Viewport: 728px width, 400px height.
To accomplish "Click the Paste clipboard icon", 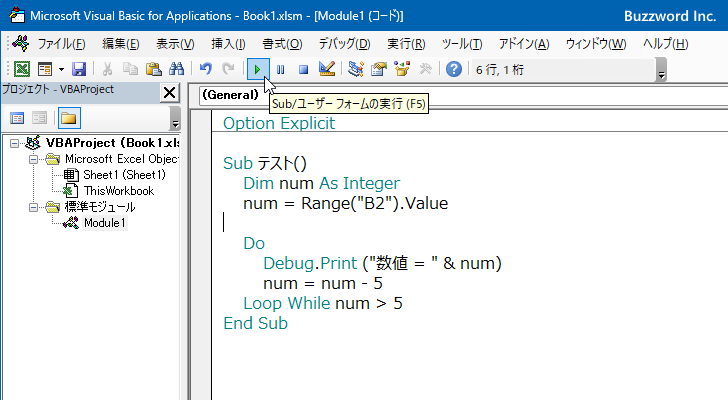I will pyautogui.click(x=153, y=69).
